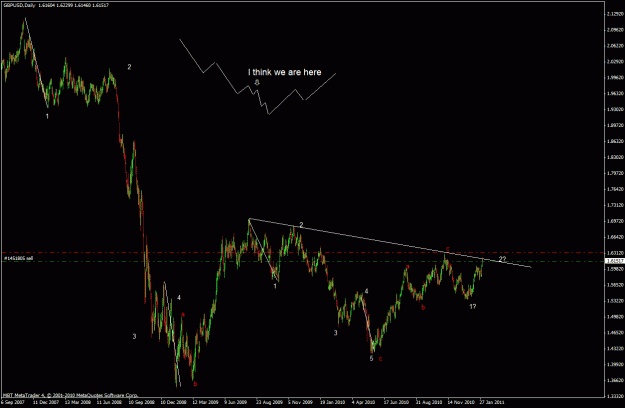This screenshot has height=408, width=625.
Task: Click the '10 Dec 2008' date label
Action: pos(173,402)
